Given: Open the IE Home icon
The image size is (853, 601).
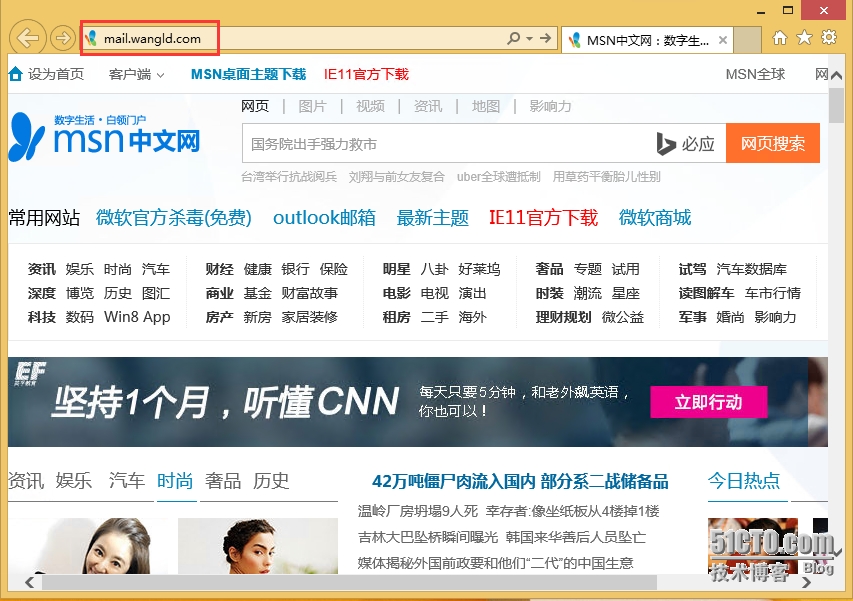Looking at the screenshot, I should coord(780,38).
